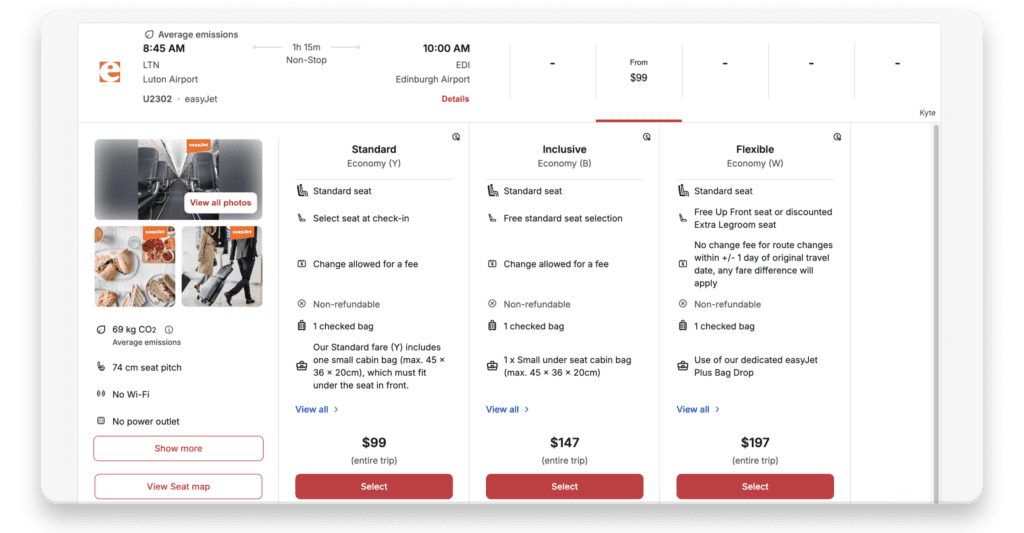
Task: Open the View Seat map button
Action: (178, 487)
